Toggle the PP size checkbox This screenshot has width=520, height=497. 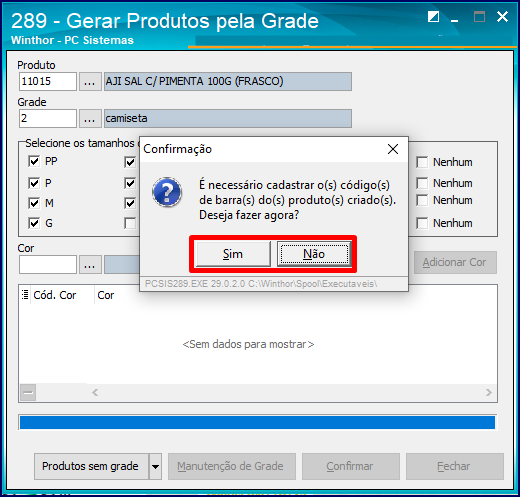click(34, 161)
